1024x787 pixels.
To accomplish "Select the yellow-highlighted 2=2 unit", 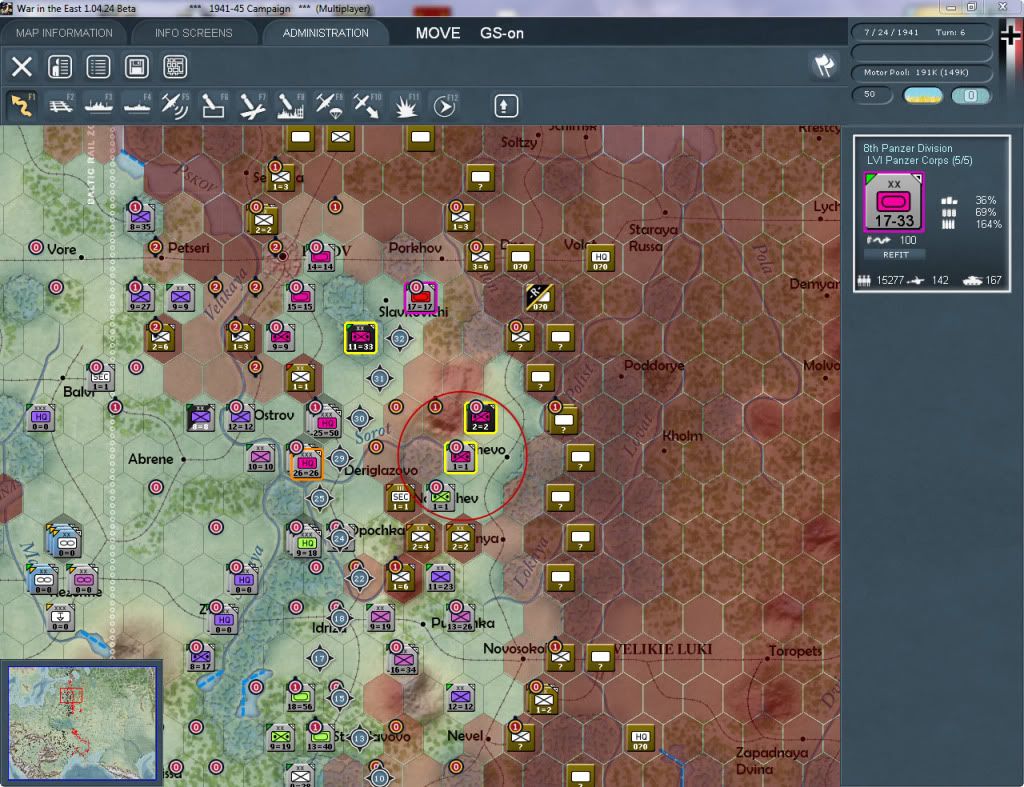I will [480, 418].
